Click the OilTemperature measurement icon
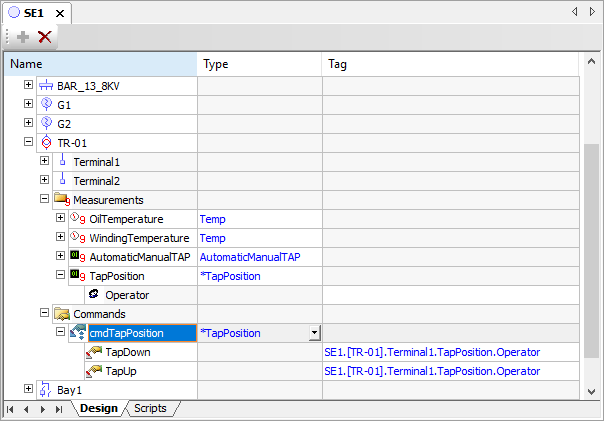 (x=78, y=219)
